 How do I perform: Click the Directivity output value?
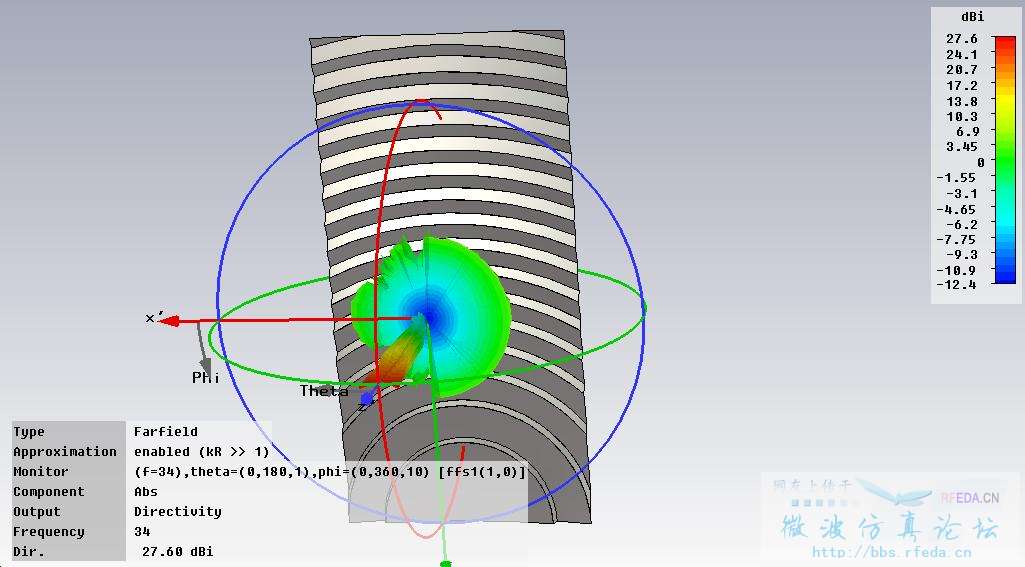point(178,511)
